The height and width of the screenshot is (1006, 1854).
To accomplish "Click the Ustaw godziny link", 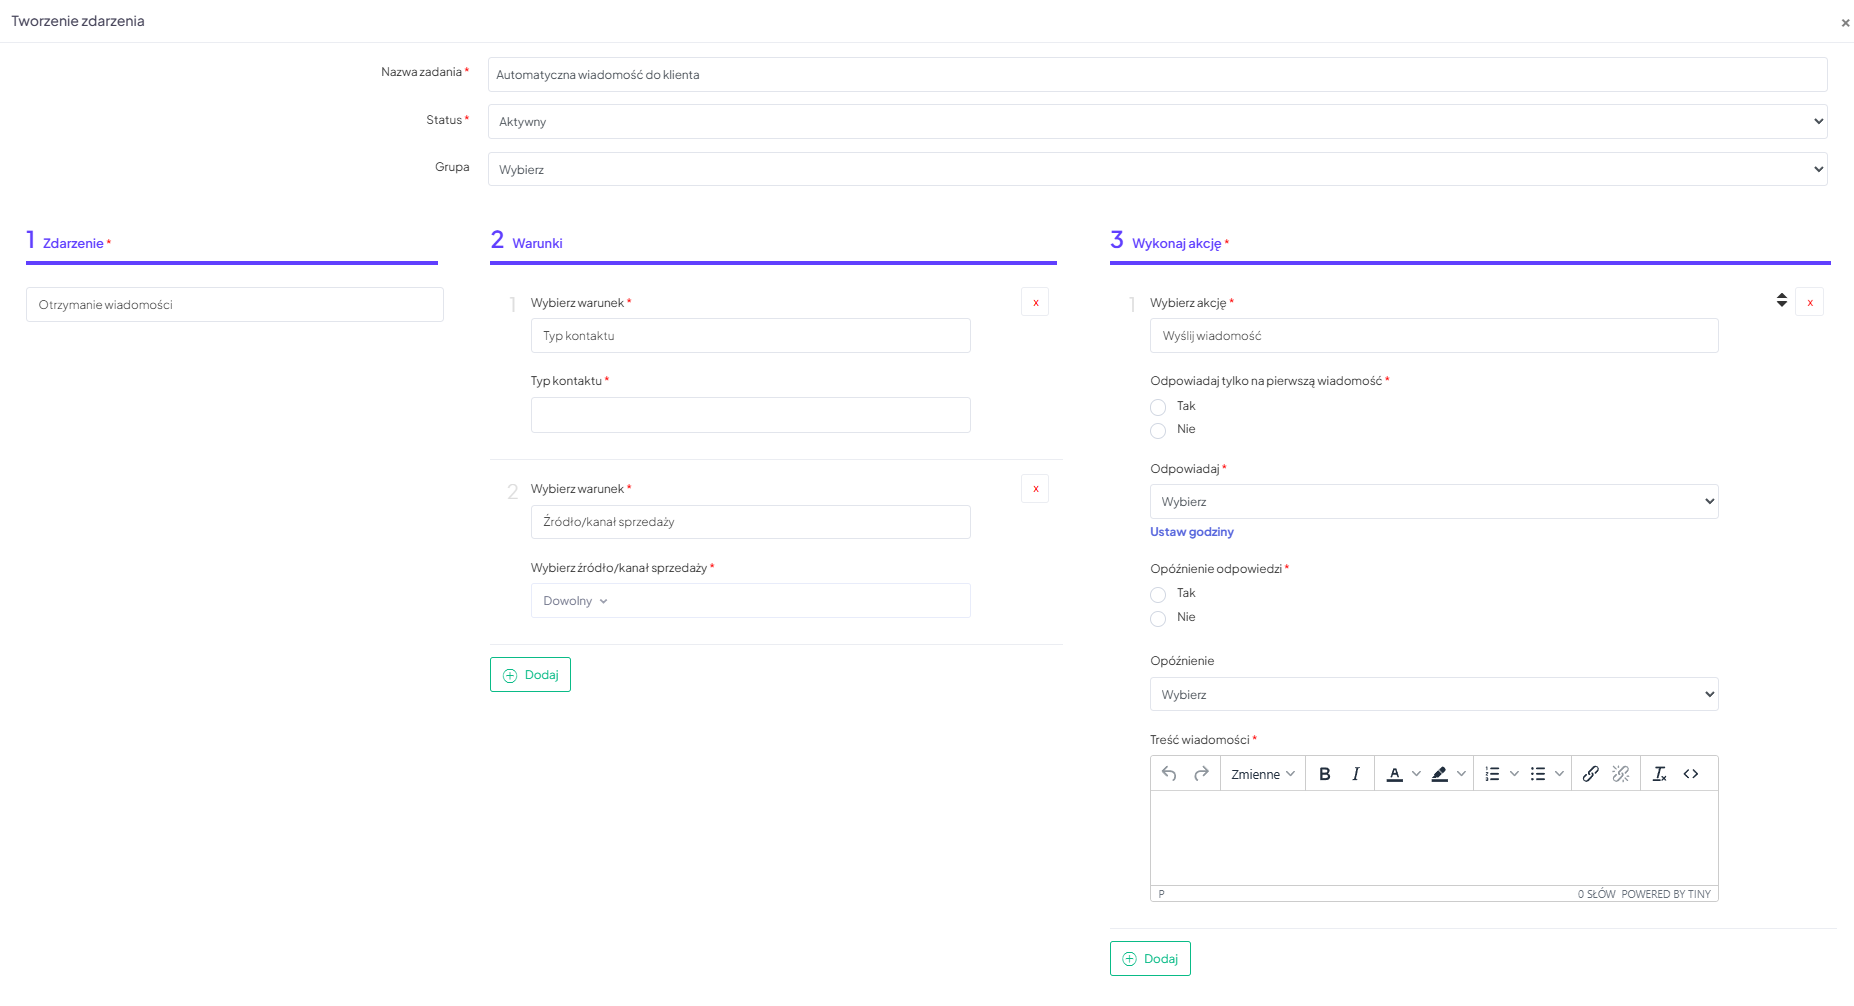I will 1191,532.
